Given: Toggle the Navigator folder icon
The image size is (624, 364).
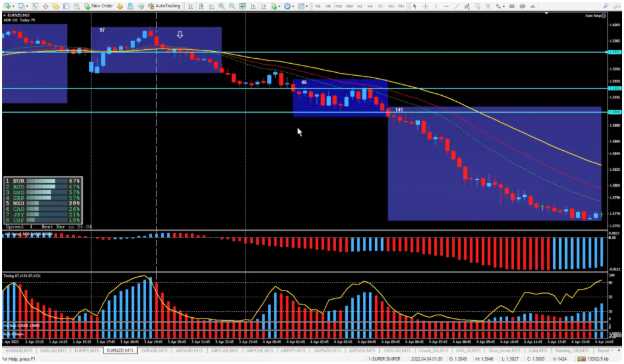Looking at the screenshot, I should [x=56, y=6].
